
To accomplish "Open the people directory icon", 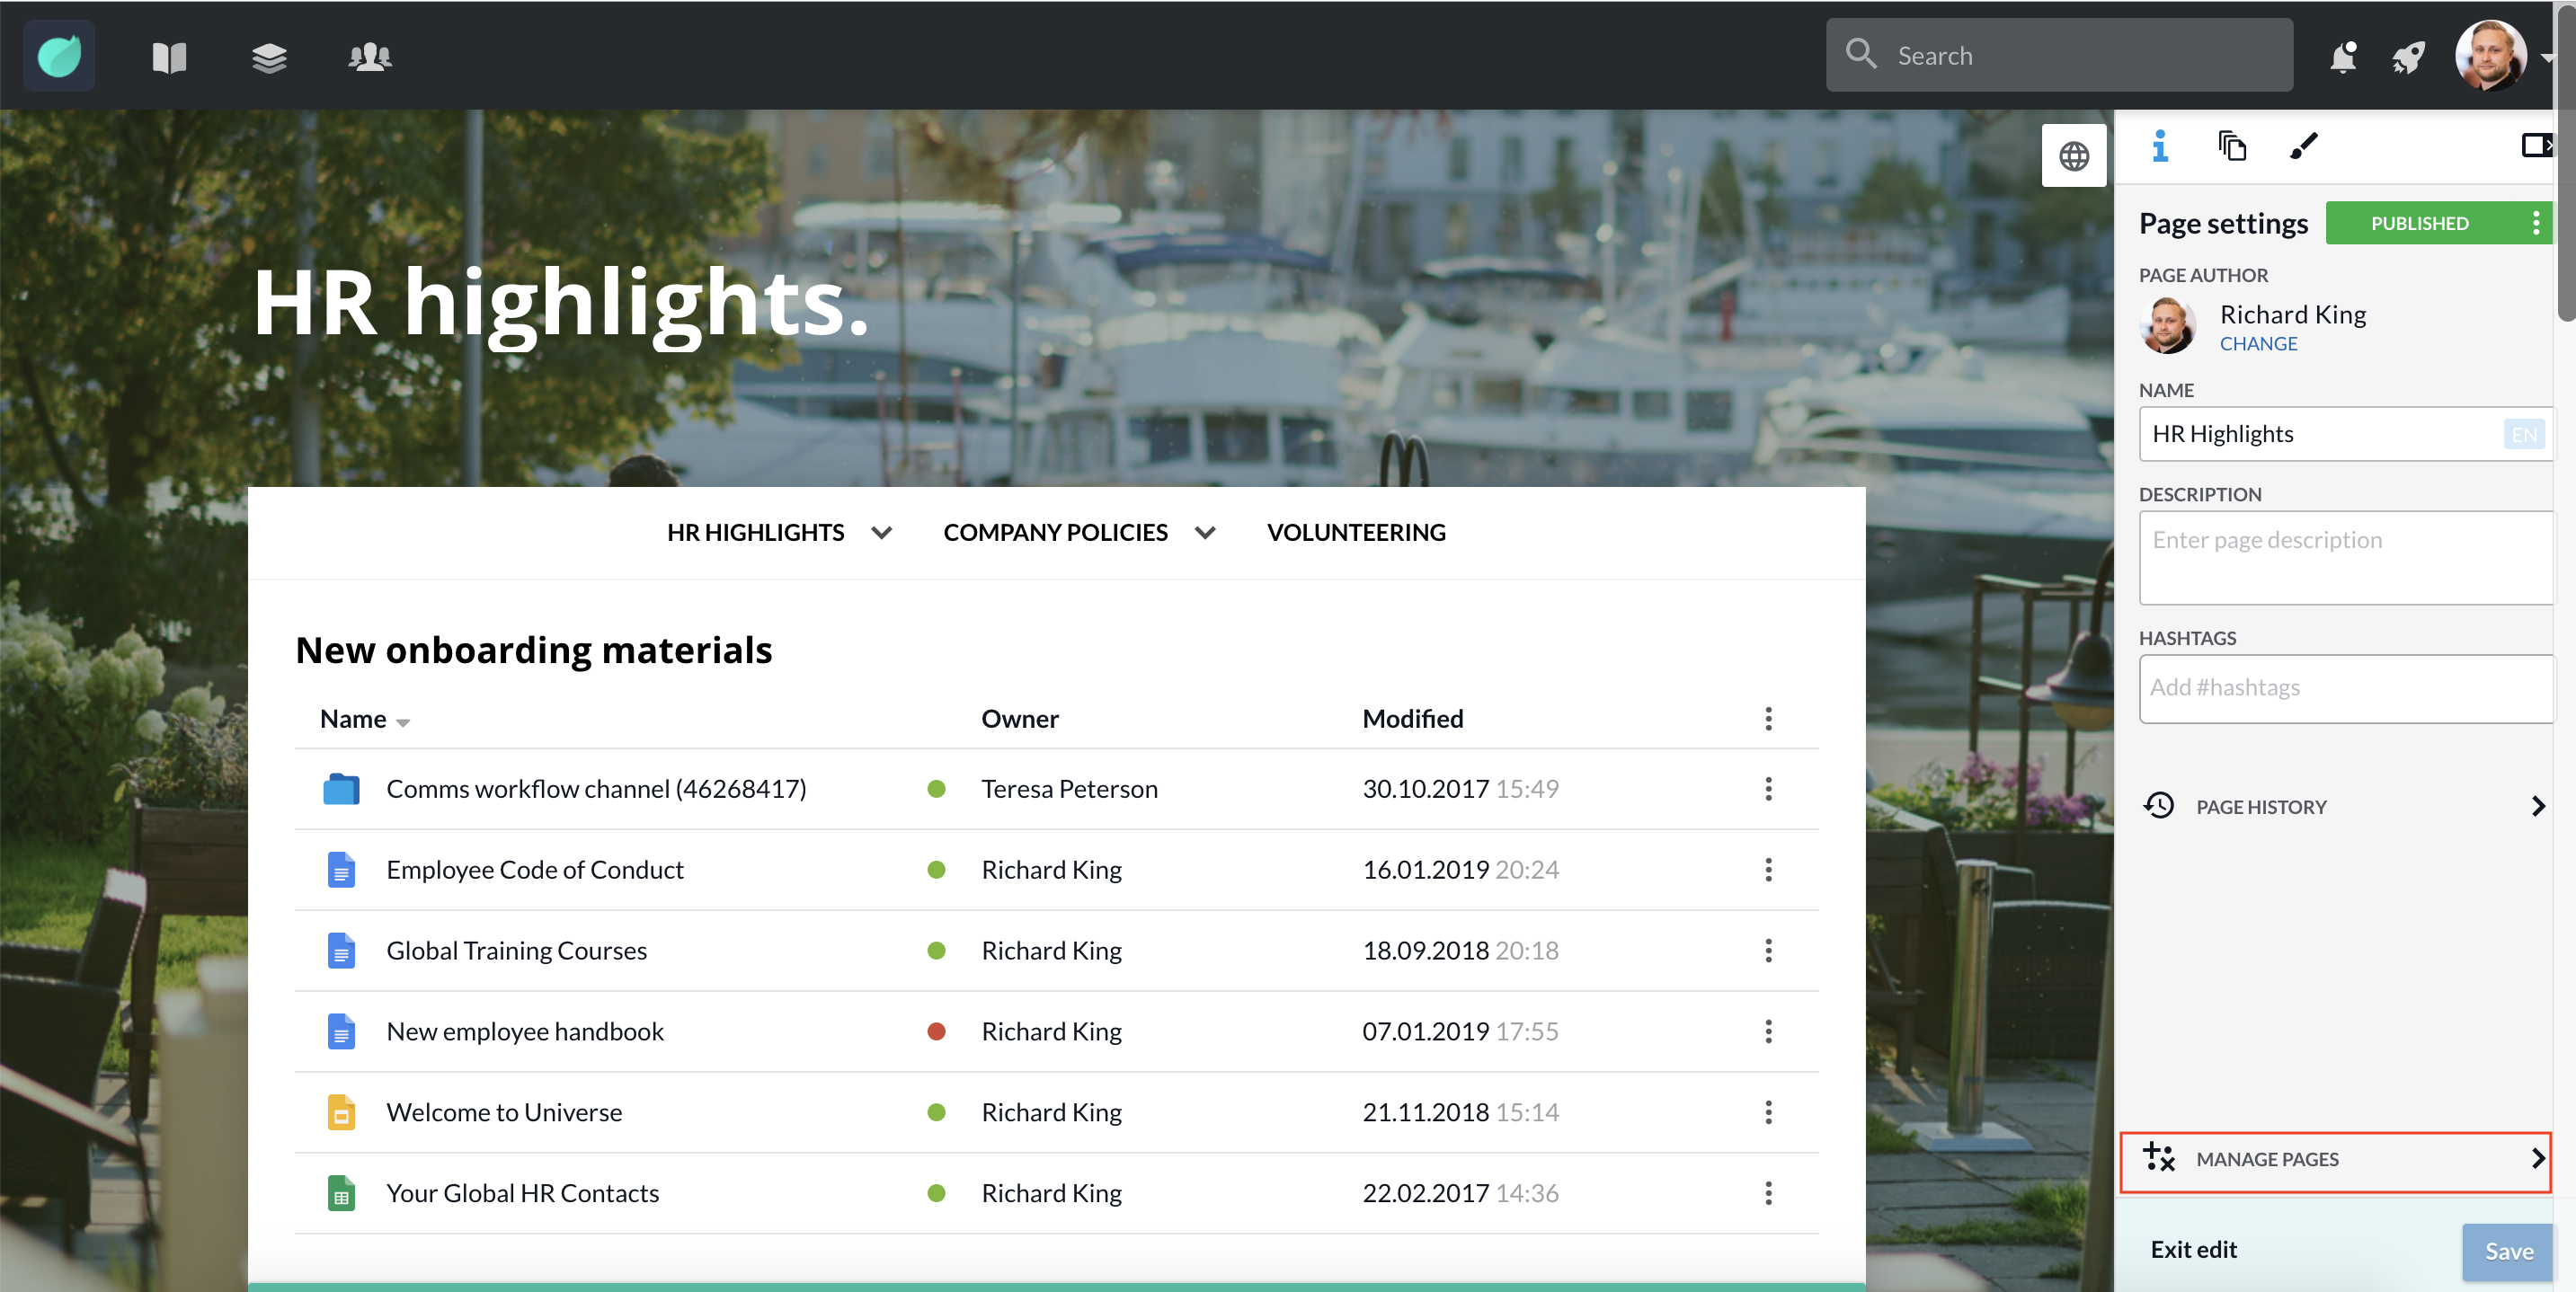I will tap(370, 57).
